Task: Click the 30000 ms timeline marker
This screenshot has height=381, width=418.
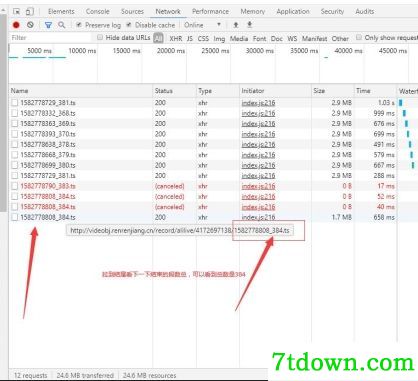Action: click(x=260, y=51)
